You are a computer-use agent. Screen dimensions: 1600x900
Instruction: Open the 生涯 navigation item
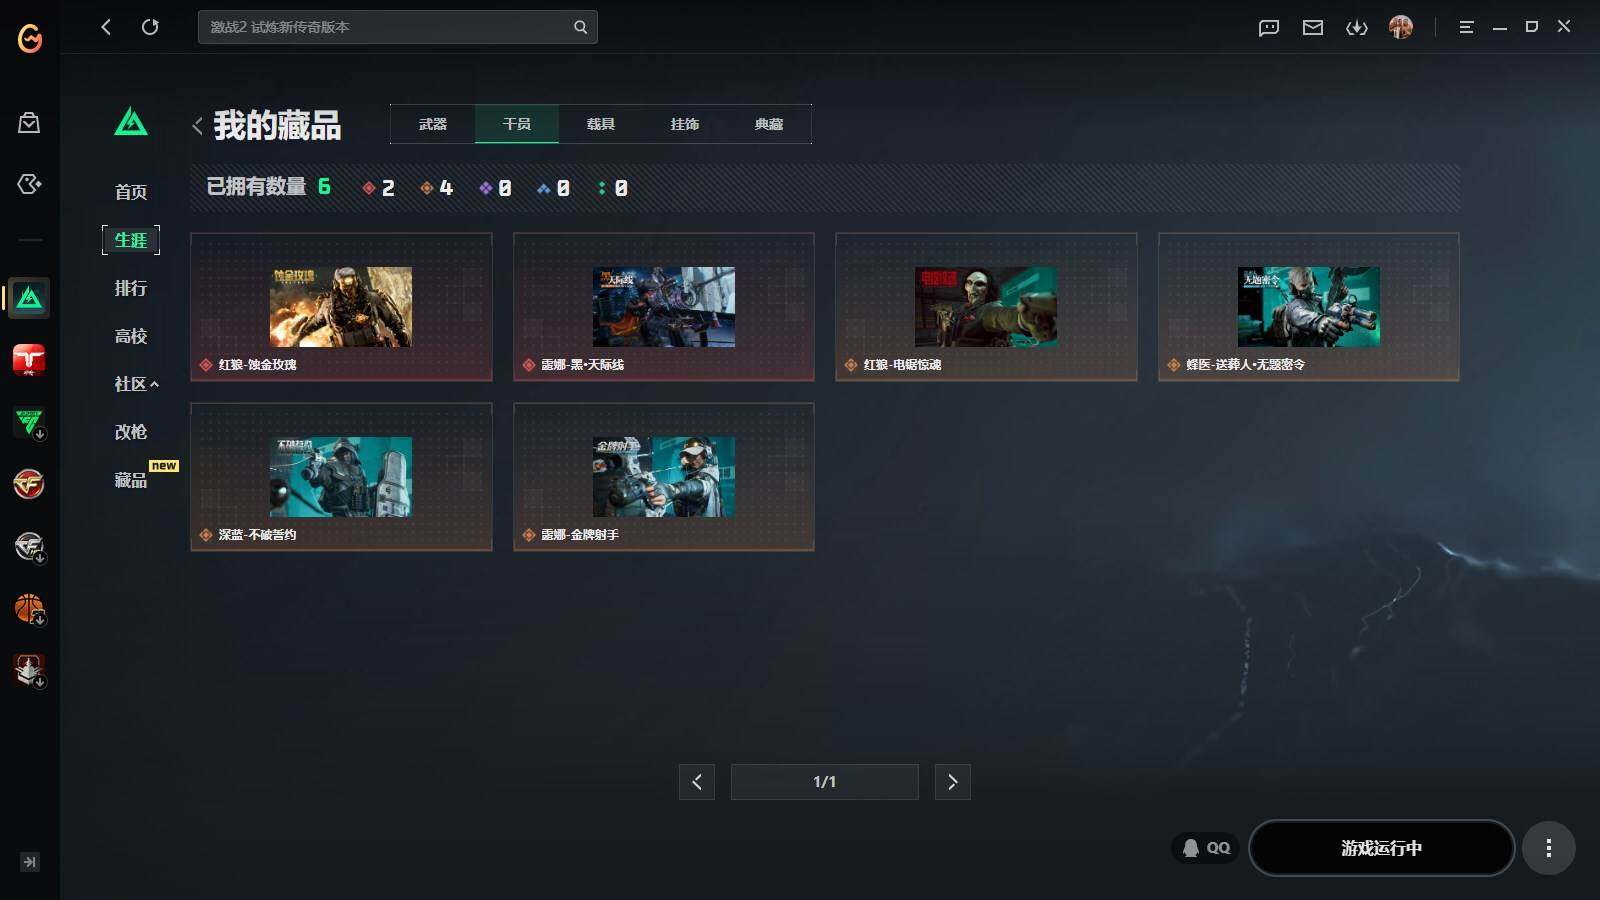(x=131, y=240)
